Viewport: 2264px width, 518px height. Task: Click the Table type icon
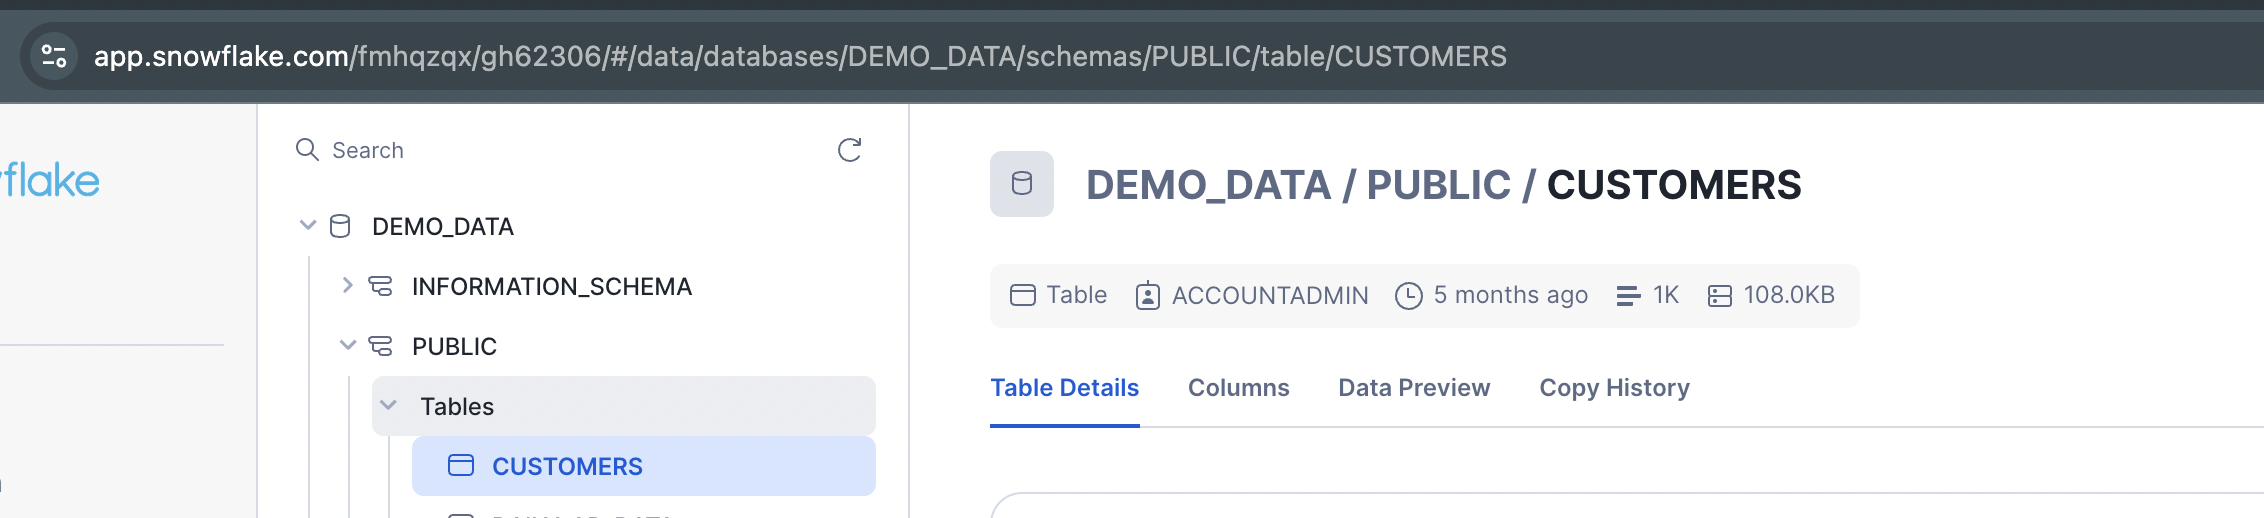coord(1023,295)
